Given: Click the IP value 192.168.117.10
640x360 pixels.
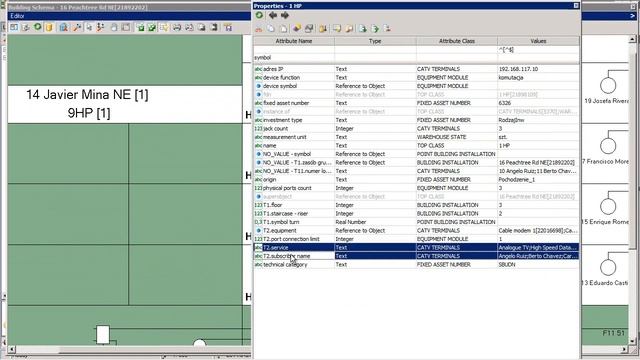Looking at the screenshot, I should point(518,69).
